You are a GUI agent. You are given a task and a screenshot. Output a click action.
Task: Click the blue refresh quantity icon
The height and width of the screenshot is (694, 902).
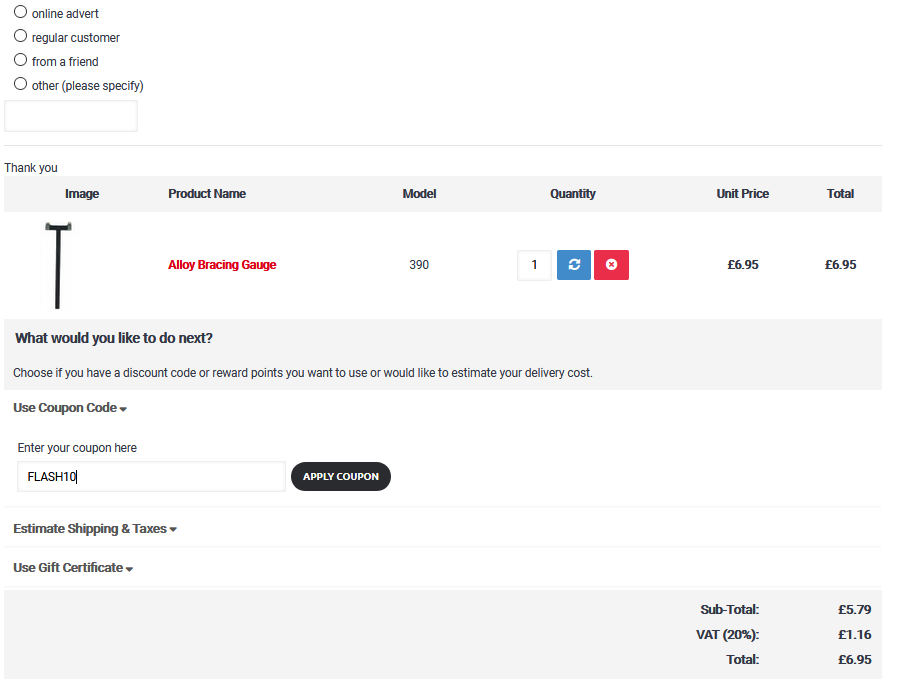coord(574,265)
